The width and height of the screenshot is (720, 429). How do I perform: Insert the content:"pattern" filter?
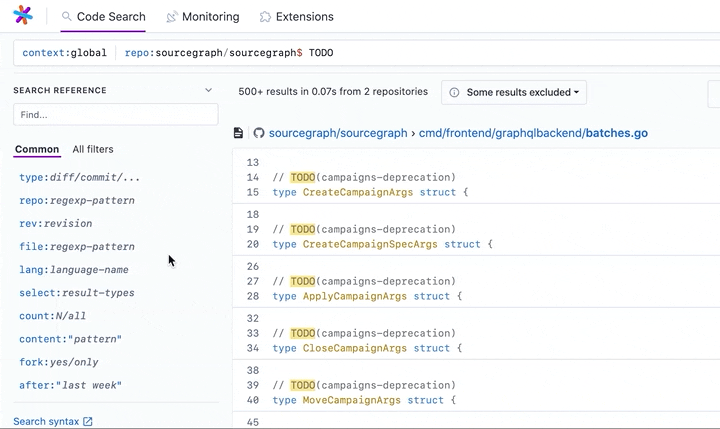click(x=70, y=339)
